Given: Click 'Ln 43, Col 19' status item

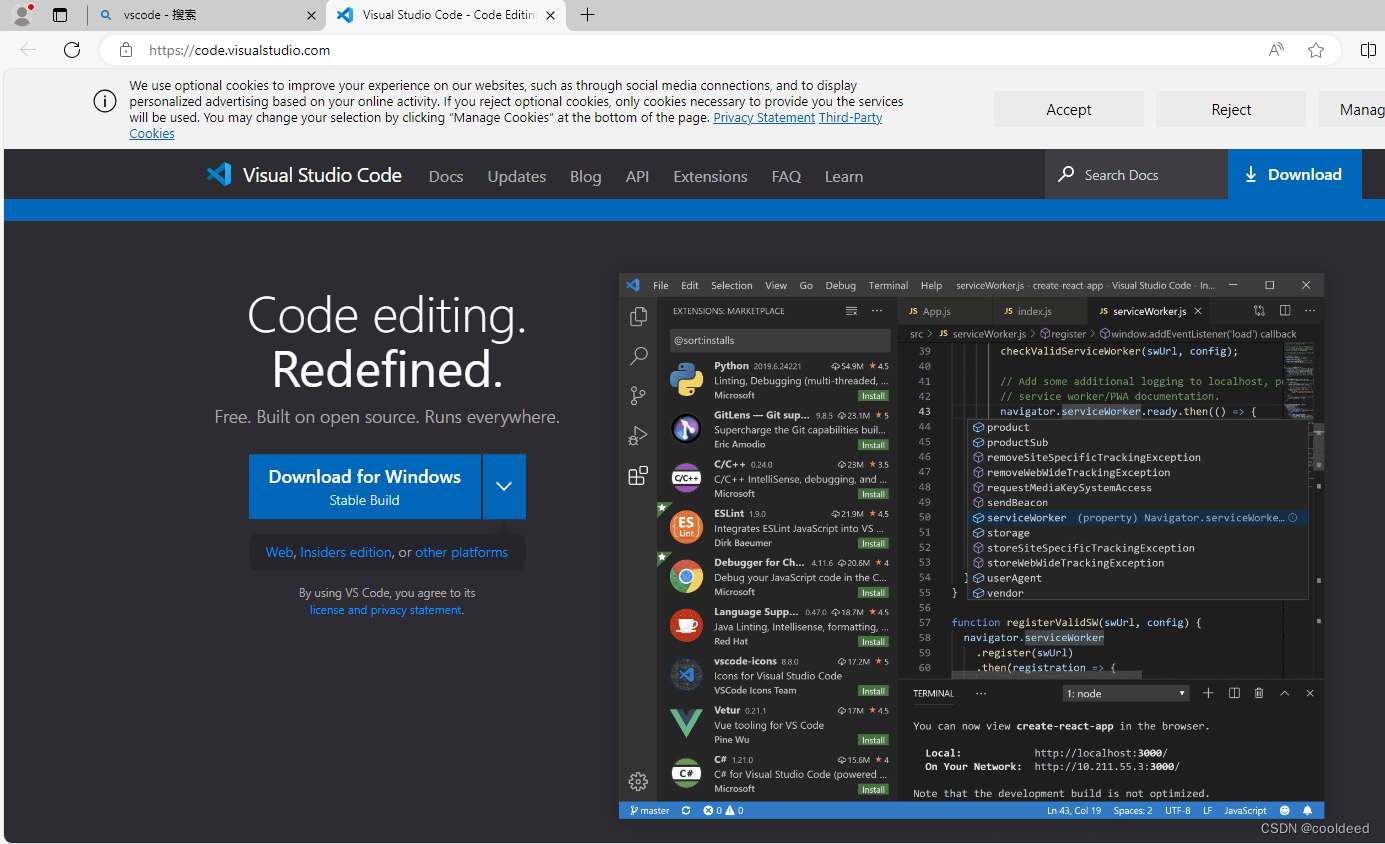Looking at the screenshot, I should (1074, 810).
